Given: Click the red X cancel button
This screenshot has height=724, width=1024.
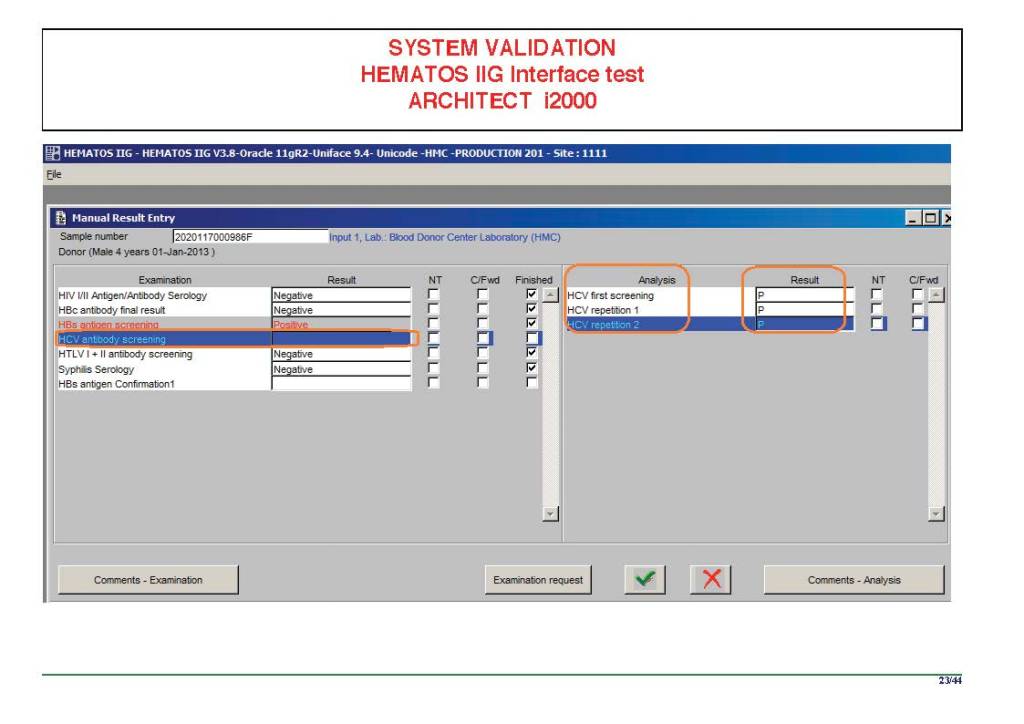Looking at the screenshot, I should pyautogui.click(x=711, y=580).
